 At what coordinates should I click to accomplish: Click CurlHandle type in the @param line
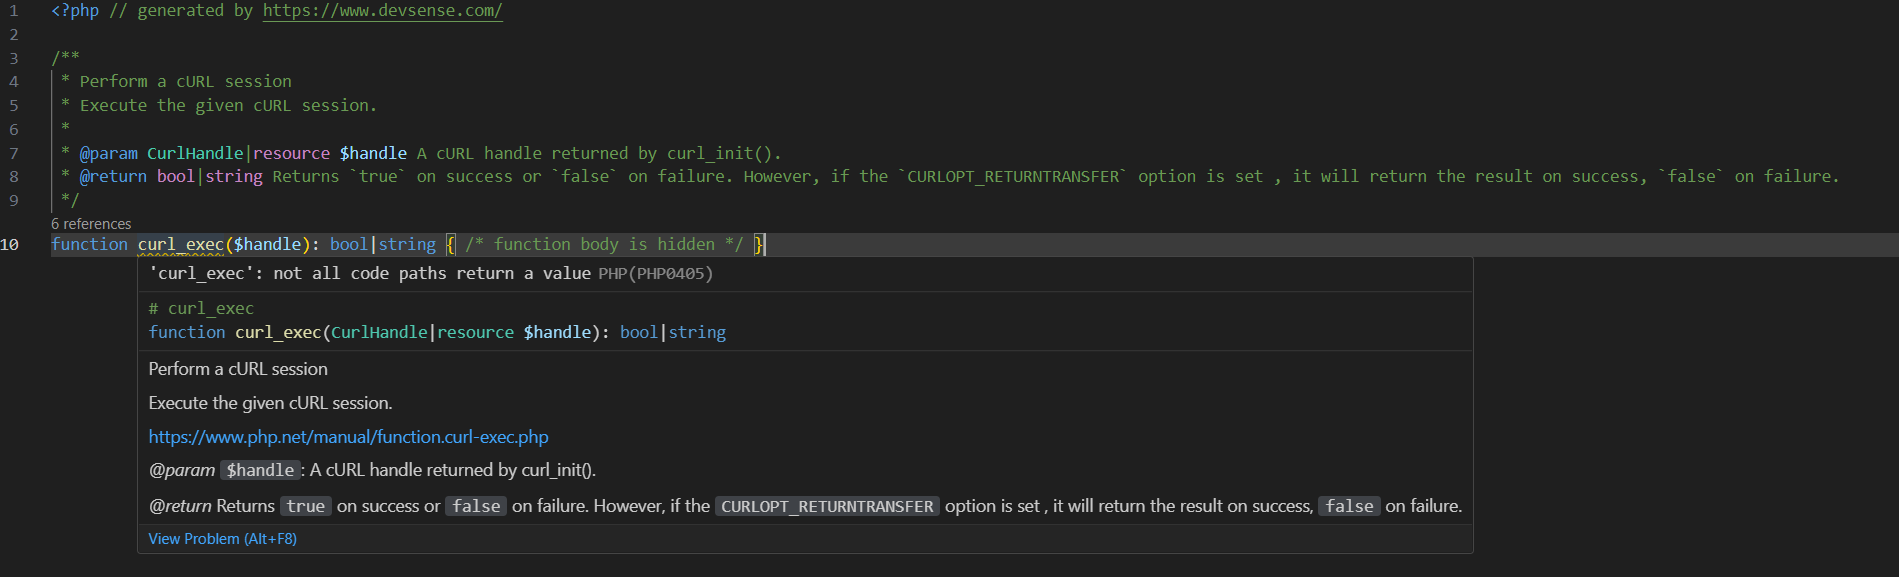pyautogui.click(x=195, y=153)
